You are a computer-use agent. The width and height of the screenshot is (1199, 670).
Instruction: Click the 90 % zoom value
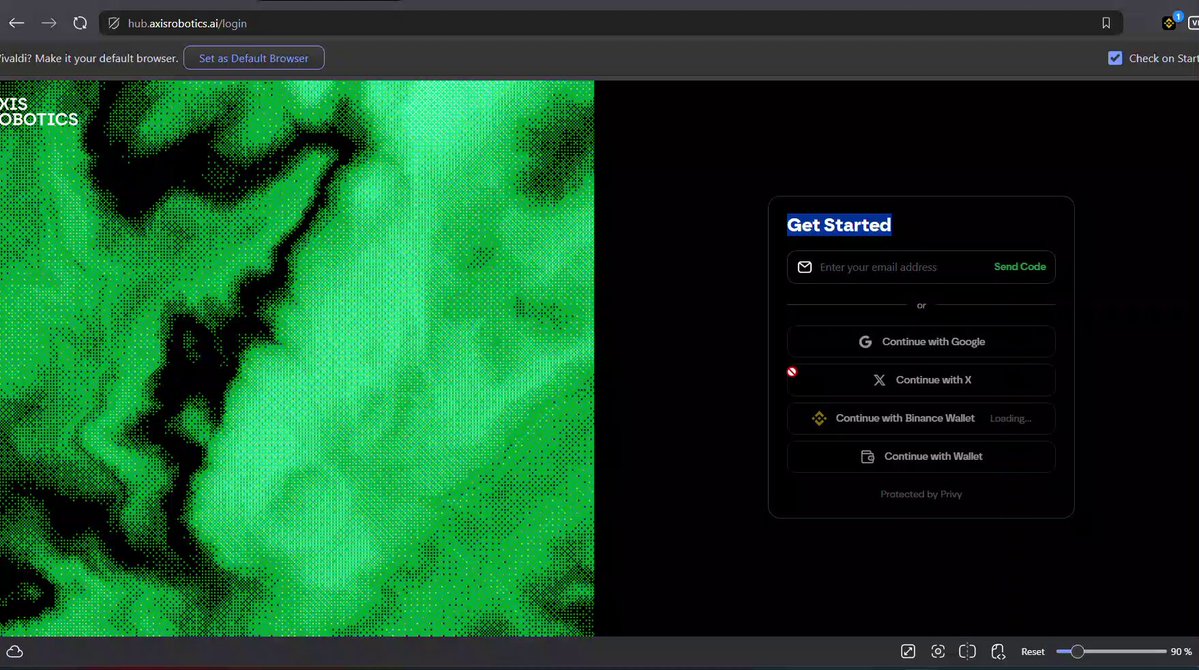[1181, 652]
